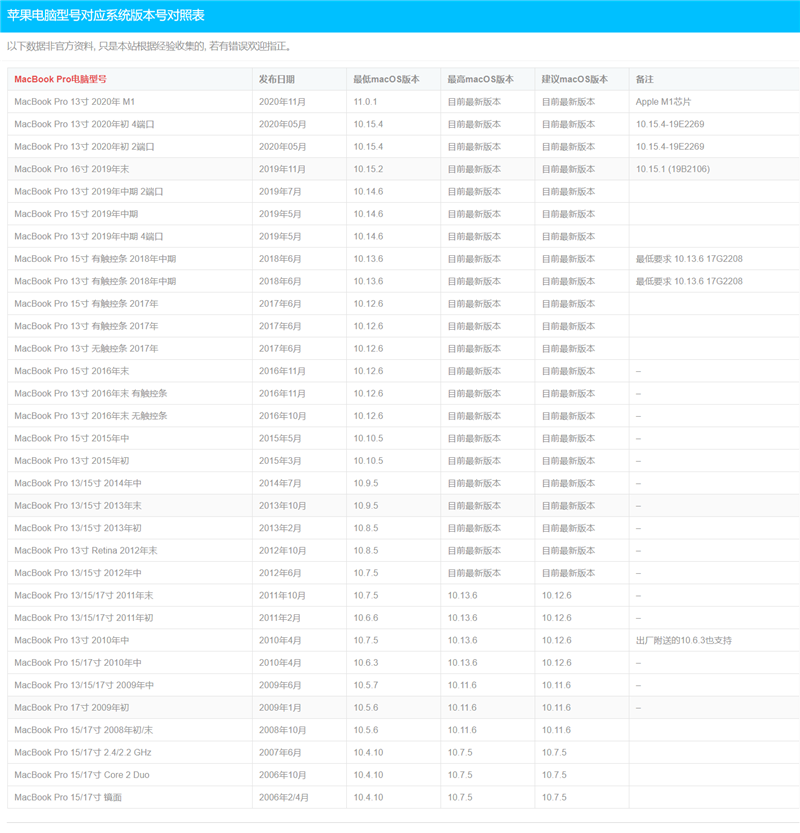Select MacBook Pro 13寸 有触控条 2017年
Image resolution: width=800 pixels, height=833 pixels.
[x=86, y=326]
